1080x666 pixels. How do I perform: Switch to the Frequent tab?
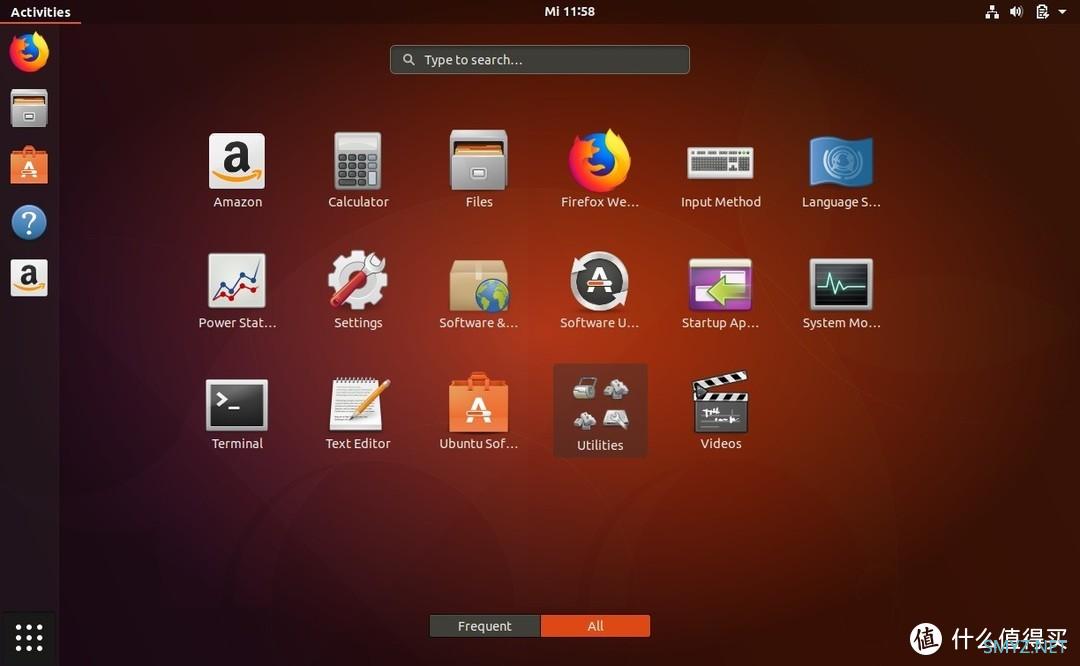point(485,626)
